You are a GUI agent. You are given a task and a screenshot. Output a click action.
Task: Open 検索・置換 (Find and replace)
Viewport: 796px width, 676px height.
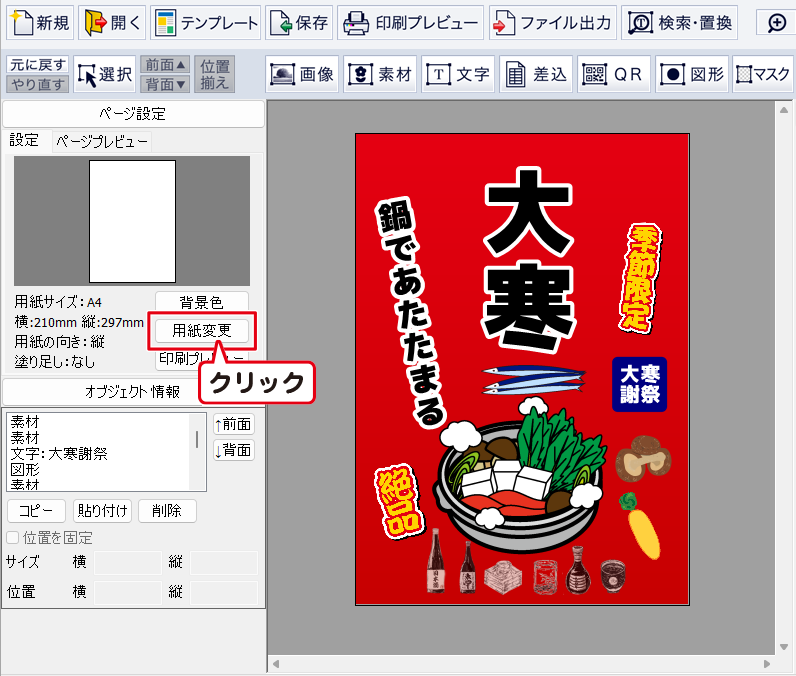pos(682,22)
